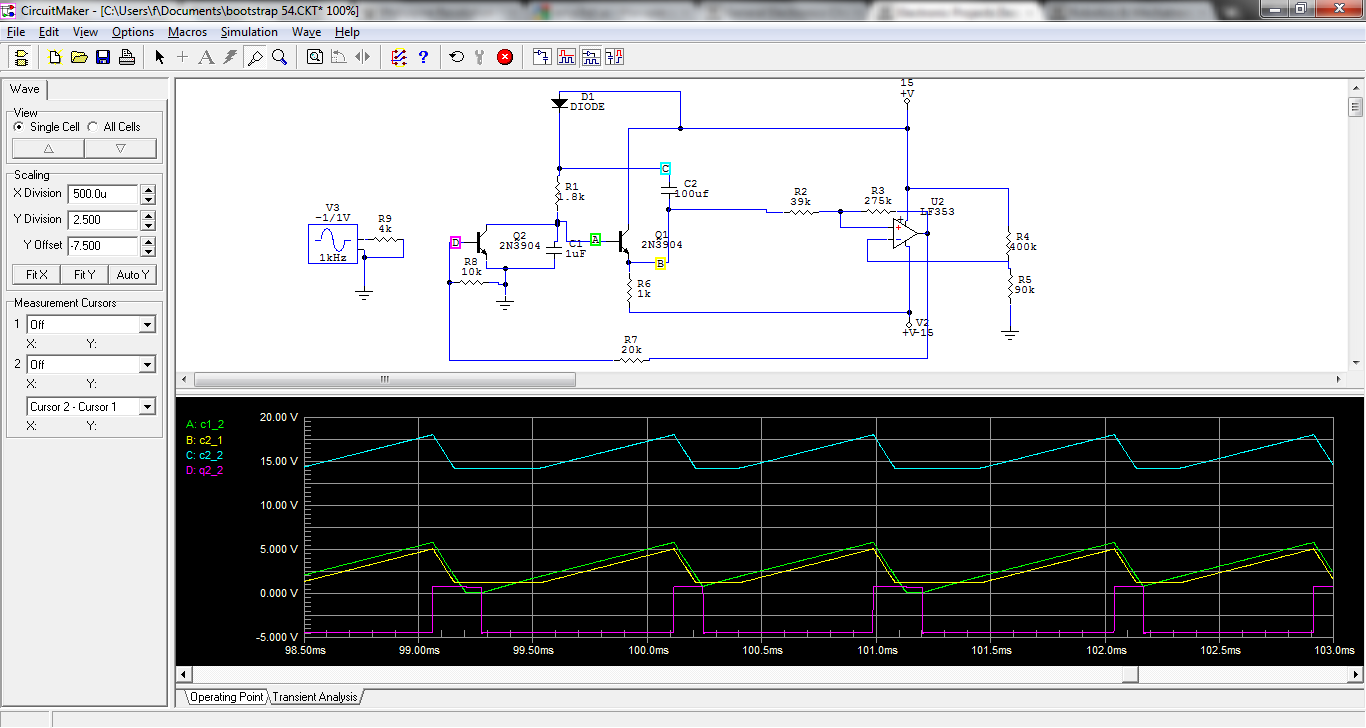Click the last waveform toolbar icon
The image size is (1366, 728).
coord(614,57)
